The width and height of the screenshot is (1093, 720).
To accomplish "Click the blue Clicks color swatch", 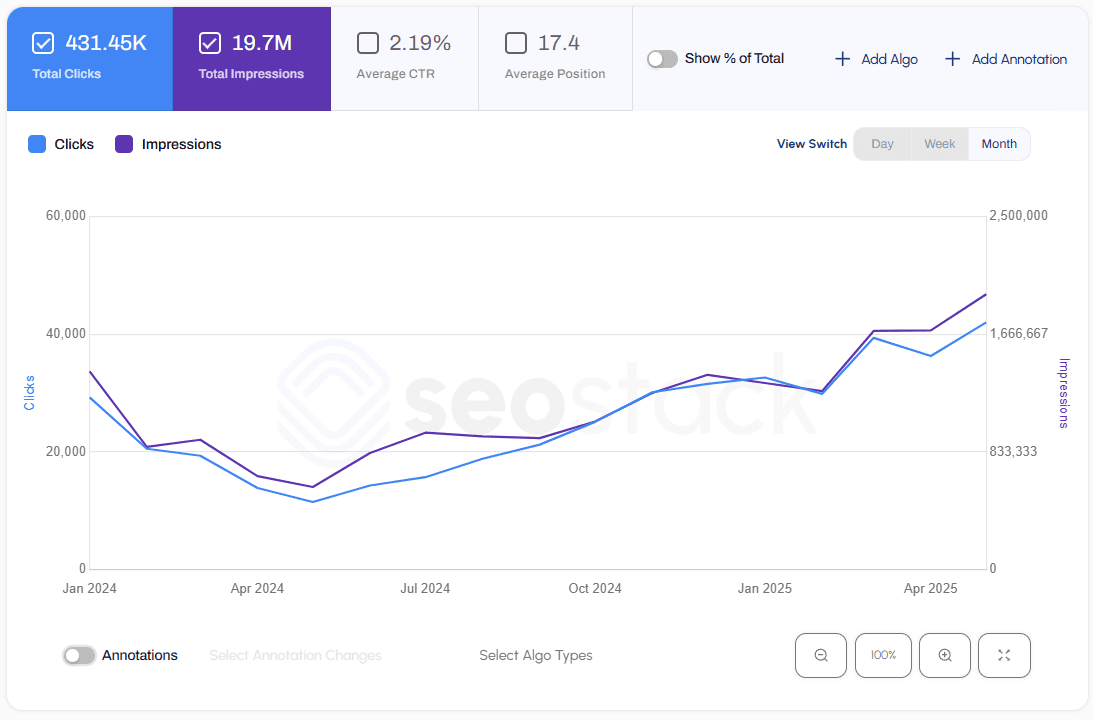I will tap(37, 144).
